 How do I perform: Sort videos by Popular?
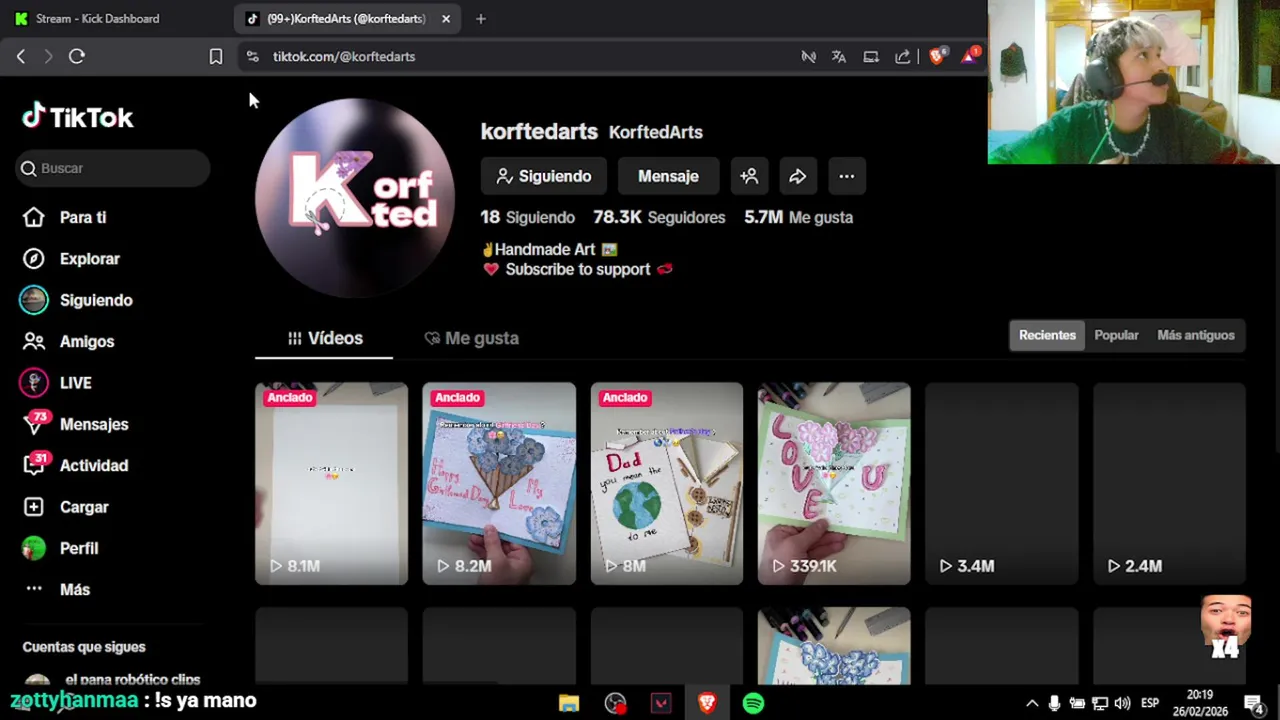[1116, 335]
